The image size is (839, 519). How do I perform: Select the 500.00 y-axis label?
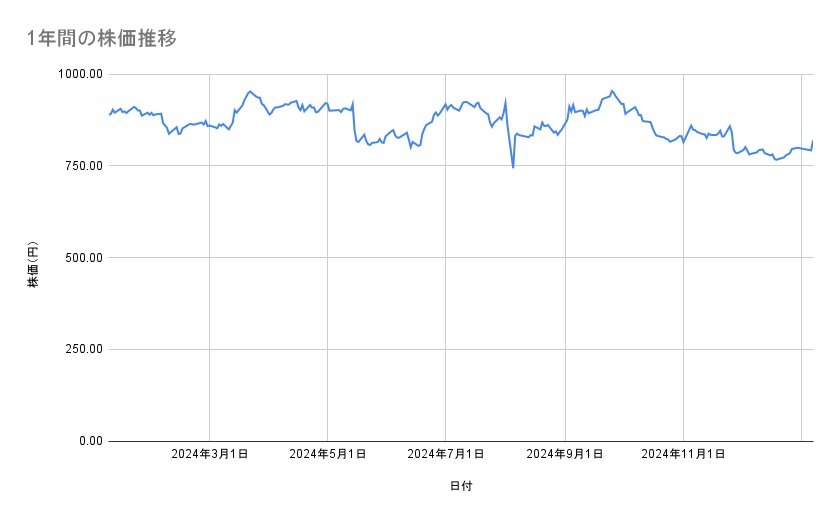coord(81,258)
